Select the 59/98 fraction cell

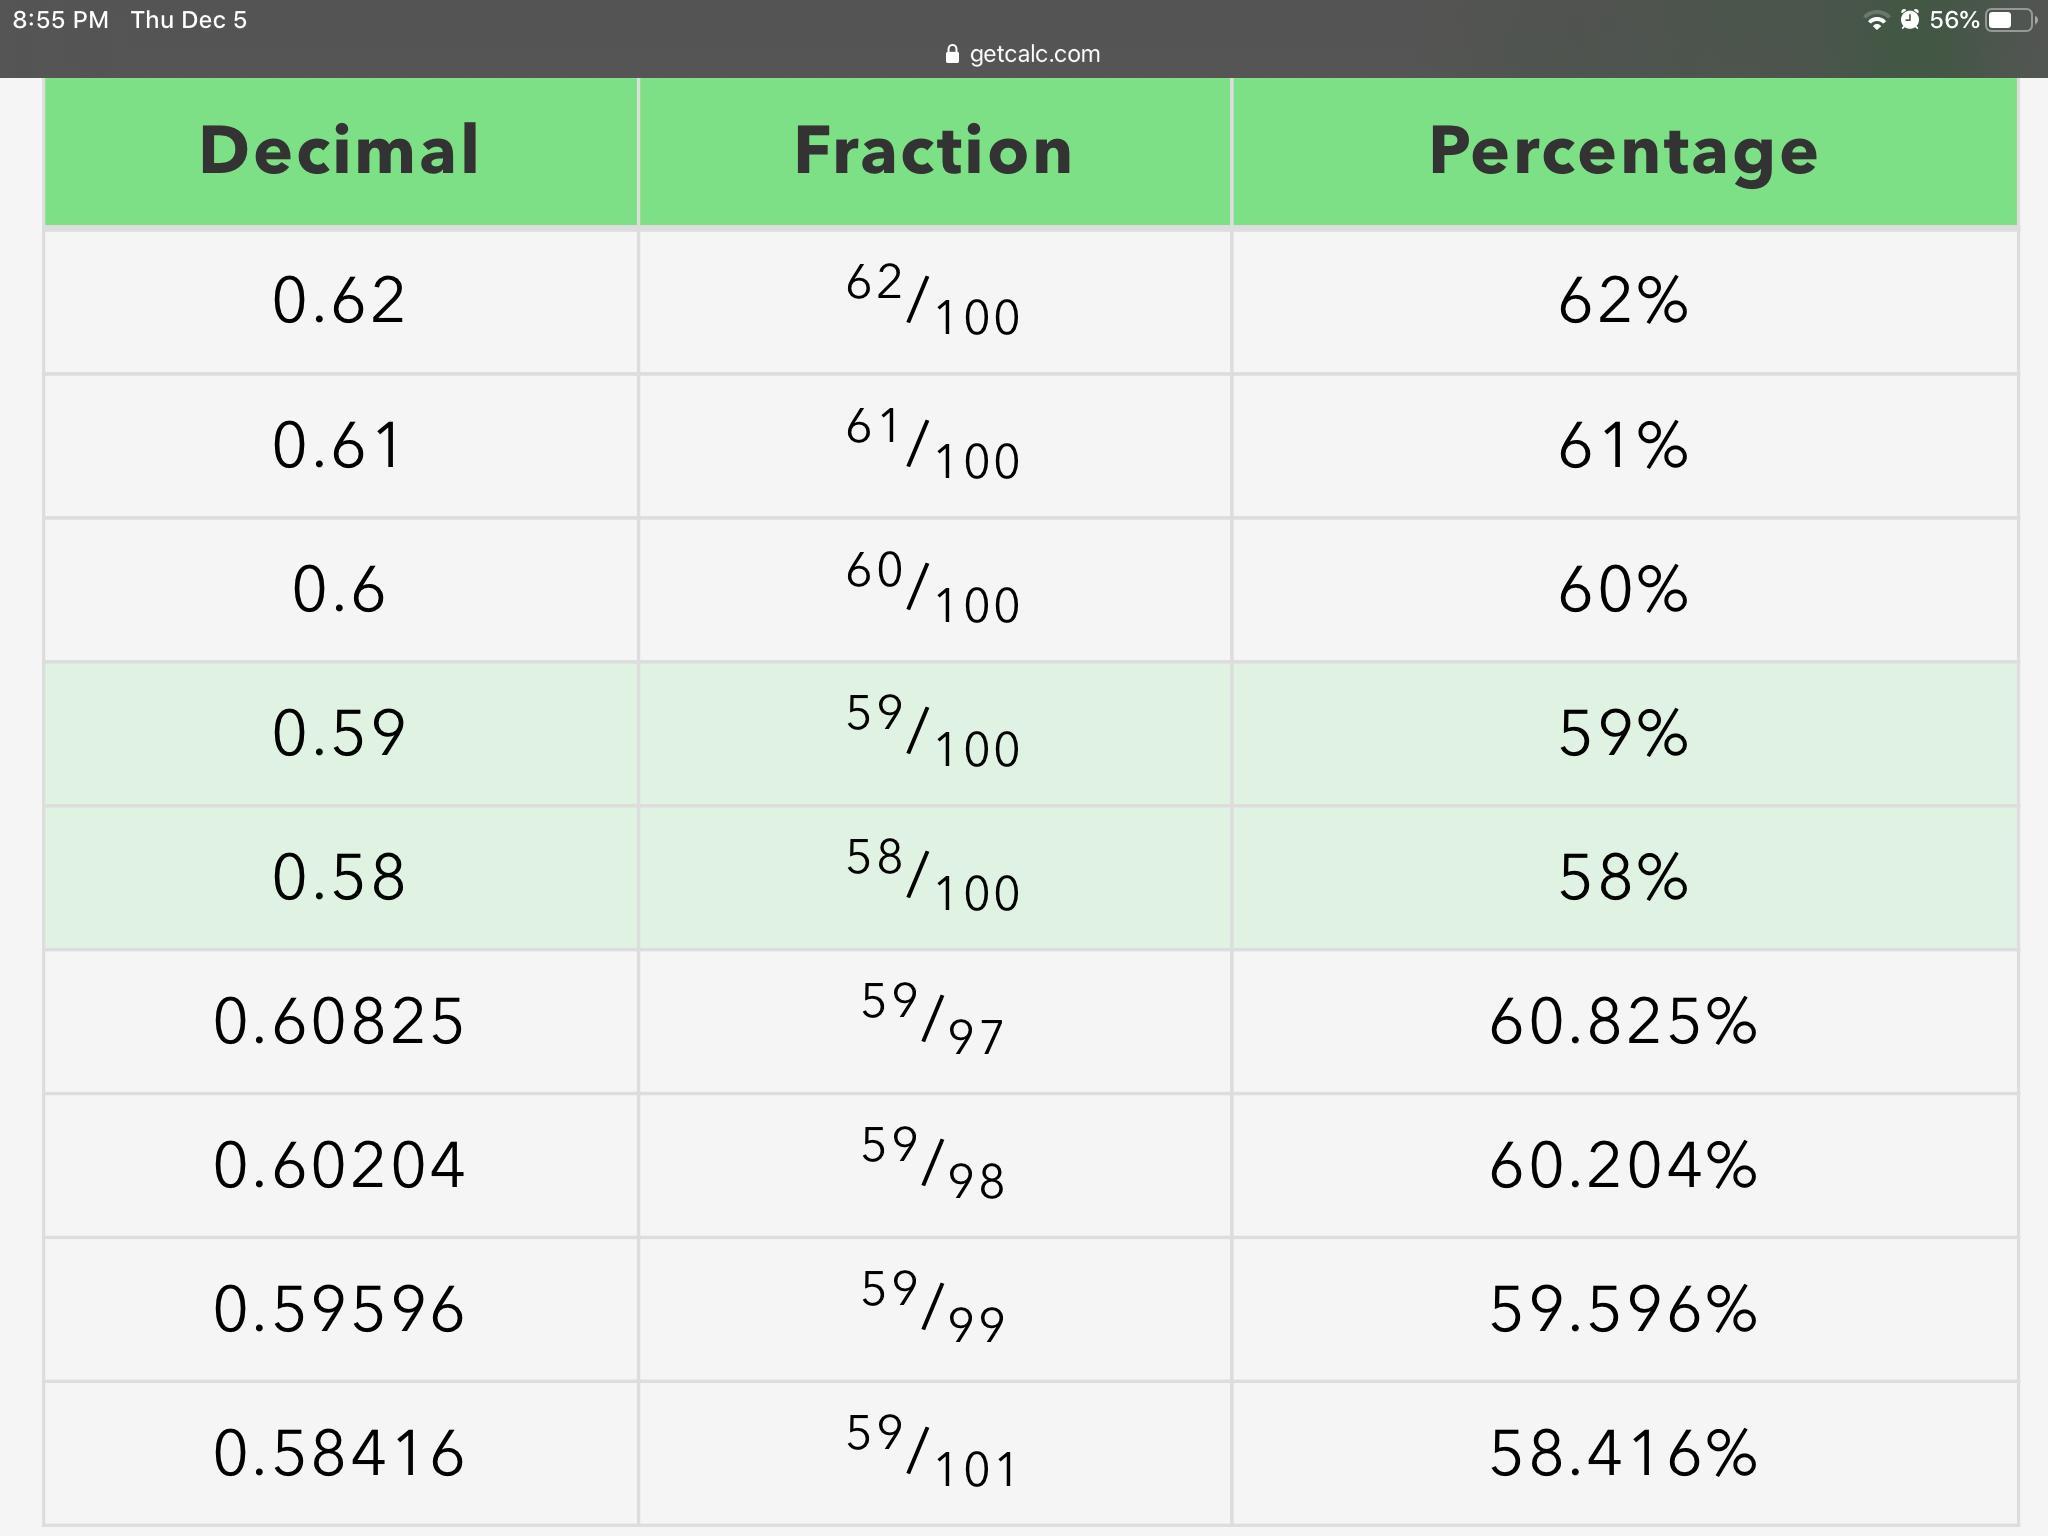pyautogui.click(x=934, y=1165)
